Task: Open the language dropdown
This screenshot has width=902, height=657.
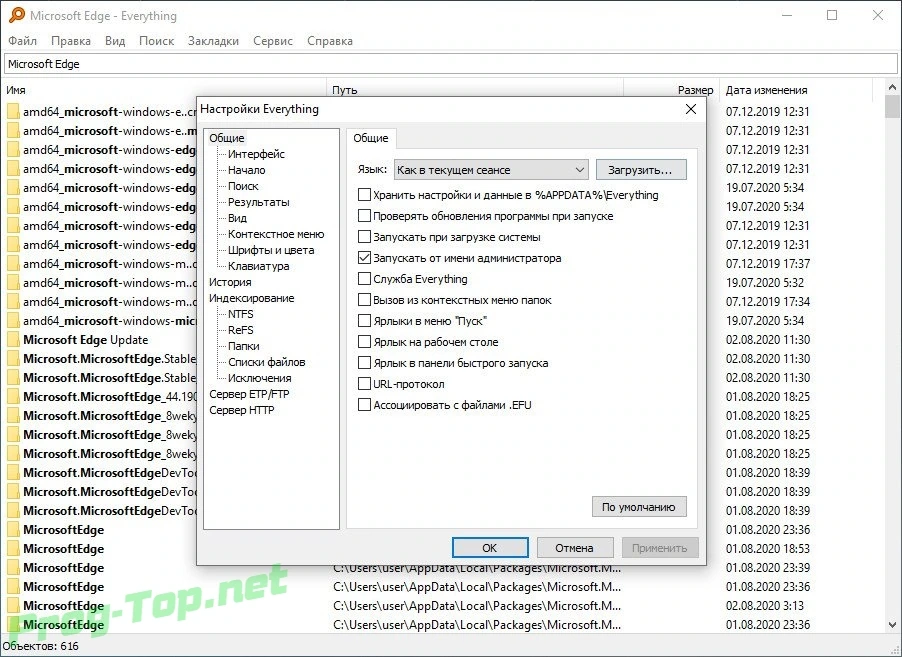Action: point(491,170)
